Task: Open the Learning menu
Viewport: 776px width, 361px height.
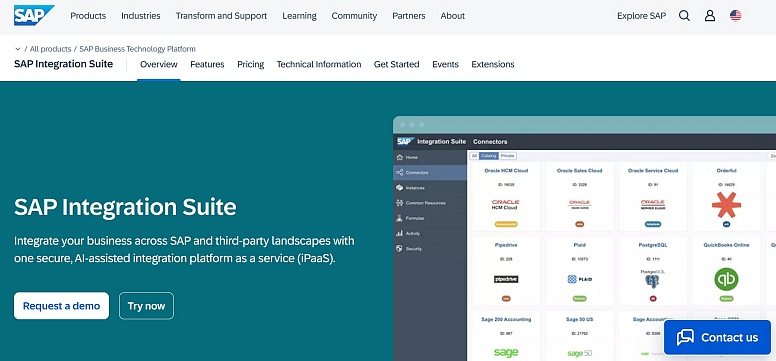Action: tap(299, 16)
